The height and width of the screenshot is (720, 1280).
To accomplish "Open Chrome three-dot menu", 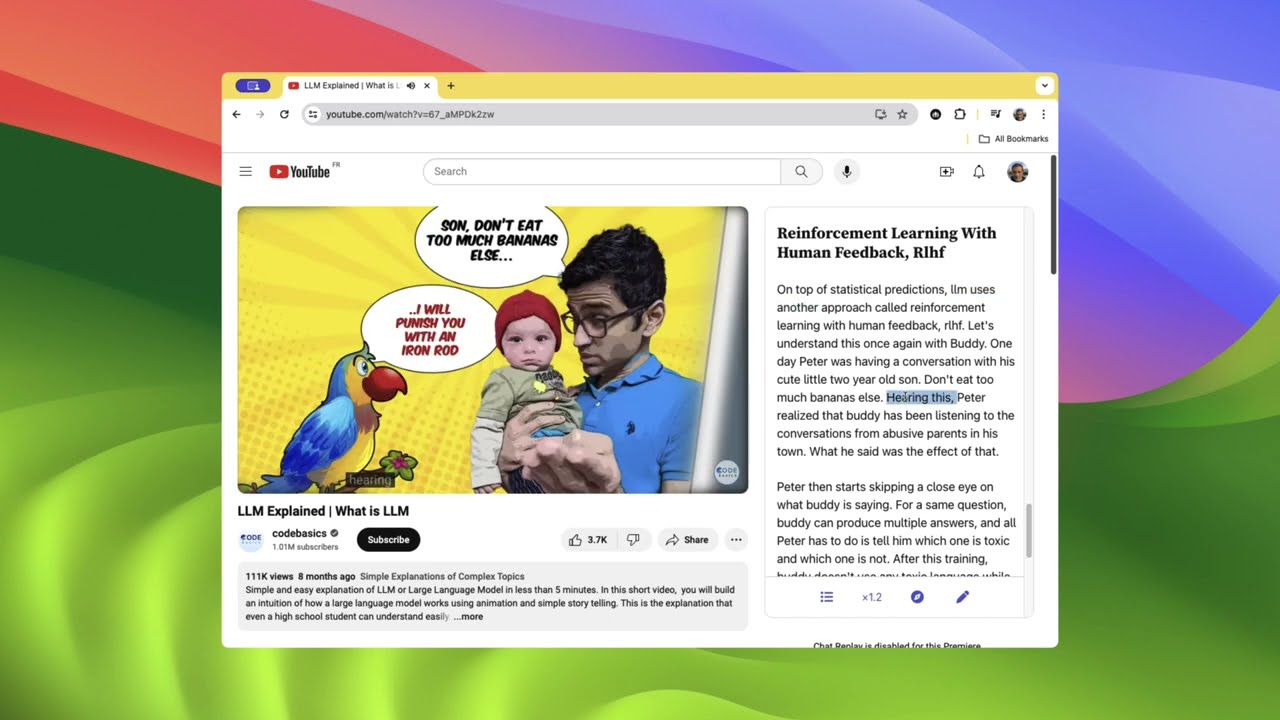I will tap(1043, 114).
